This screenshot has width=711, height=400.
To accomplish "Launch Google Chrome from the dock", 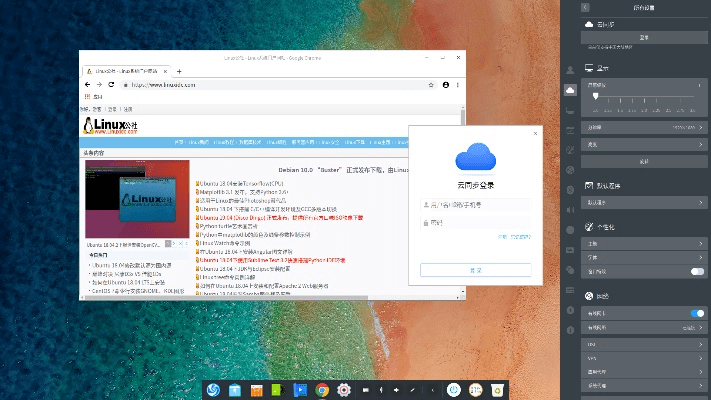I will point(322,389).
